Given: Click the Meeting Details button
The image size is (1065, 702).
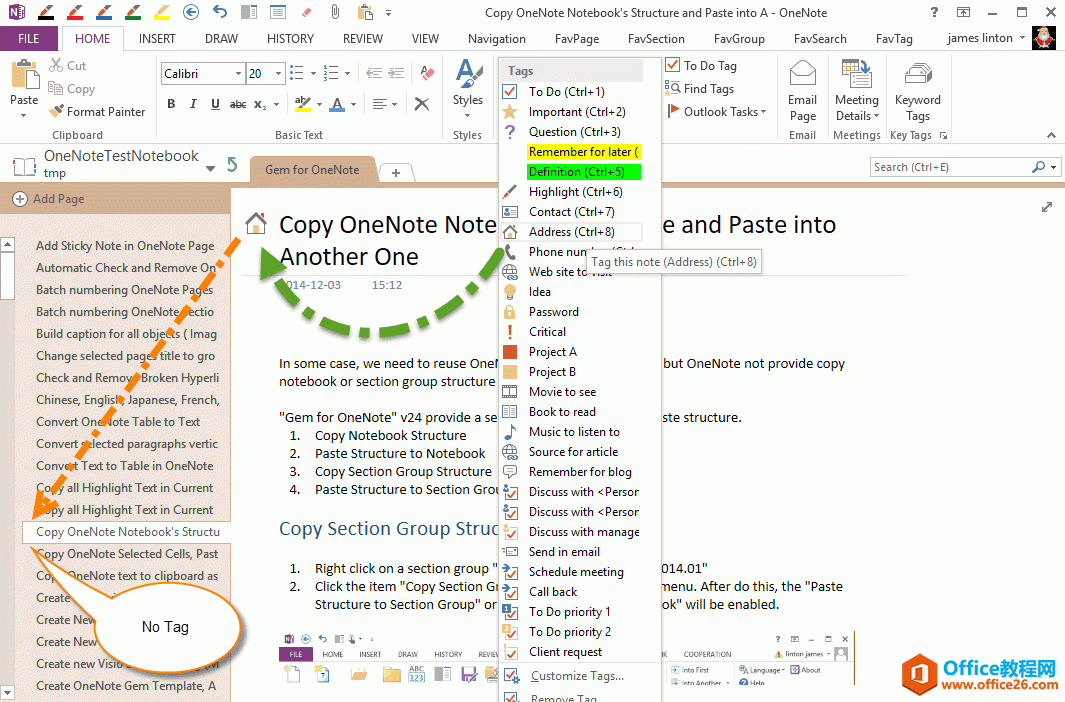Looking at the screenshot, I should click(x=856, y=92).
